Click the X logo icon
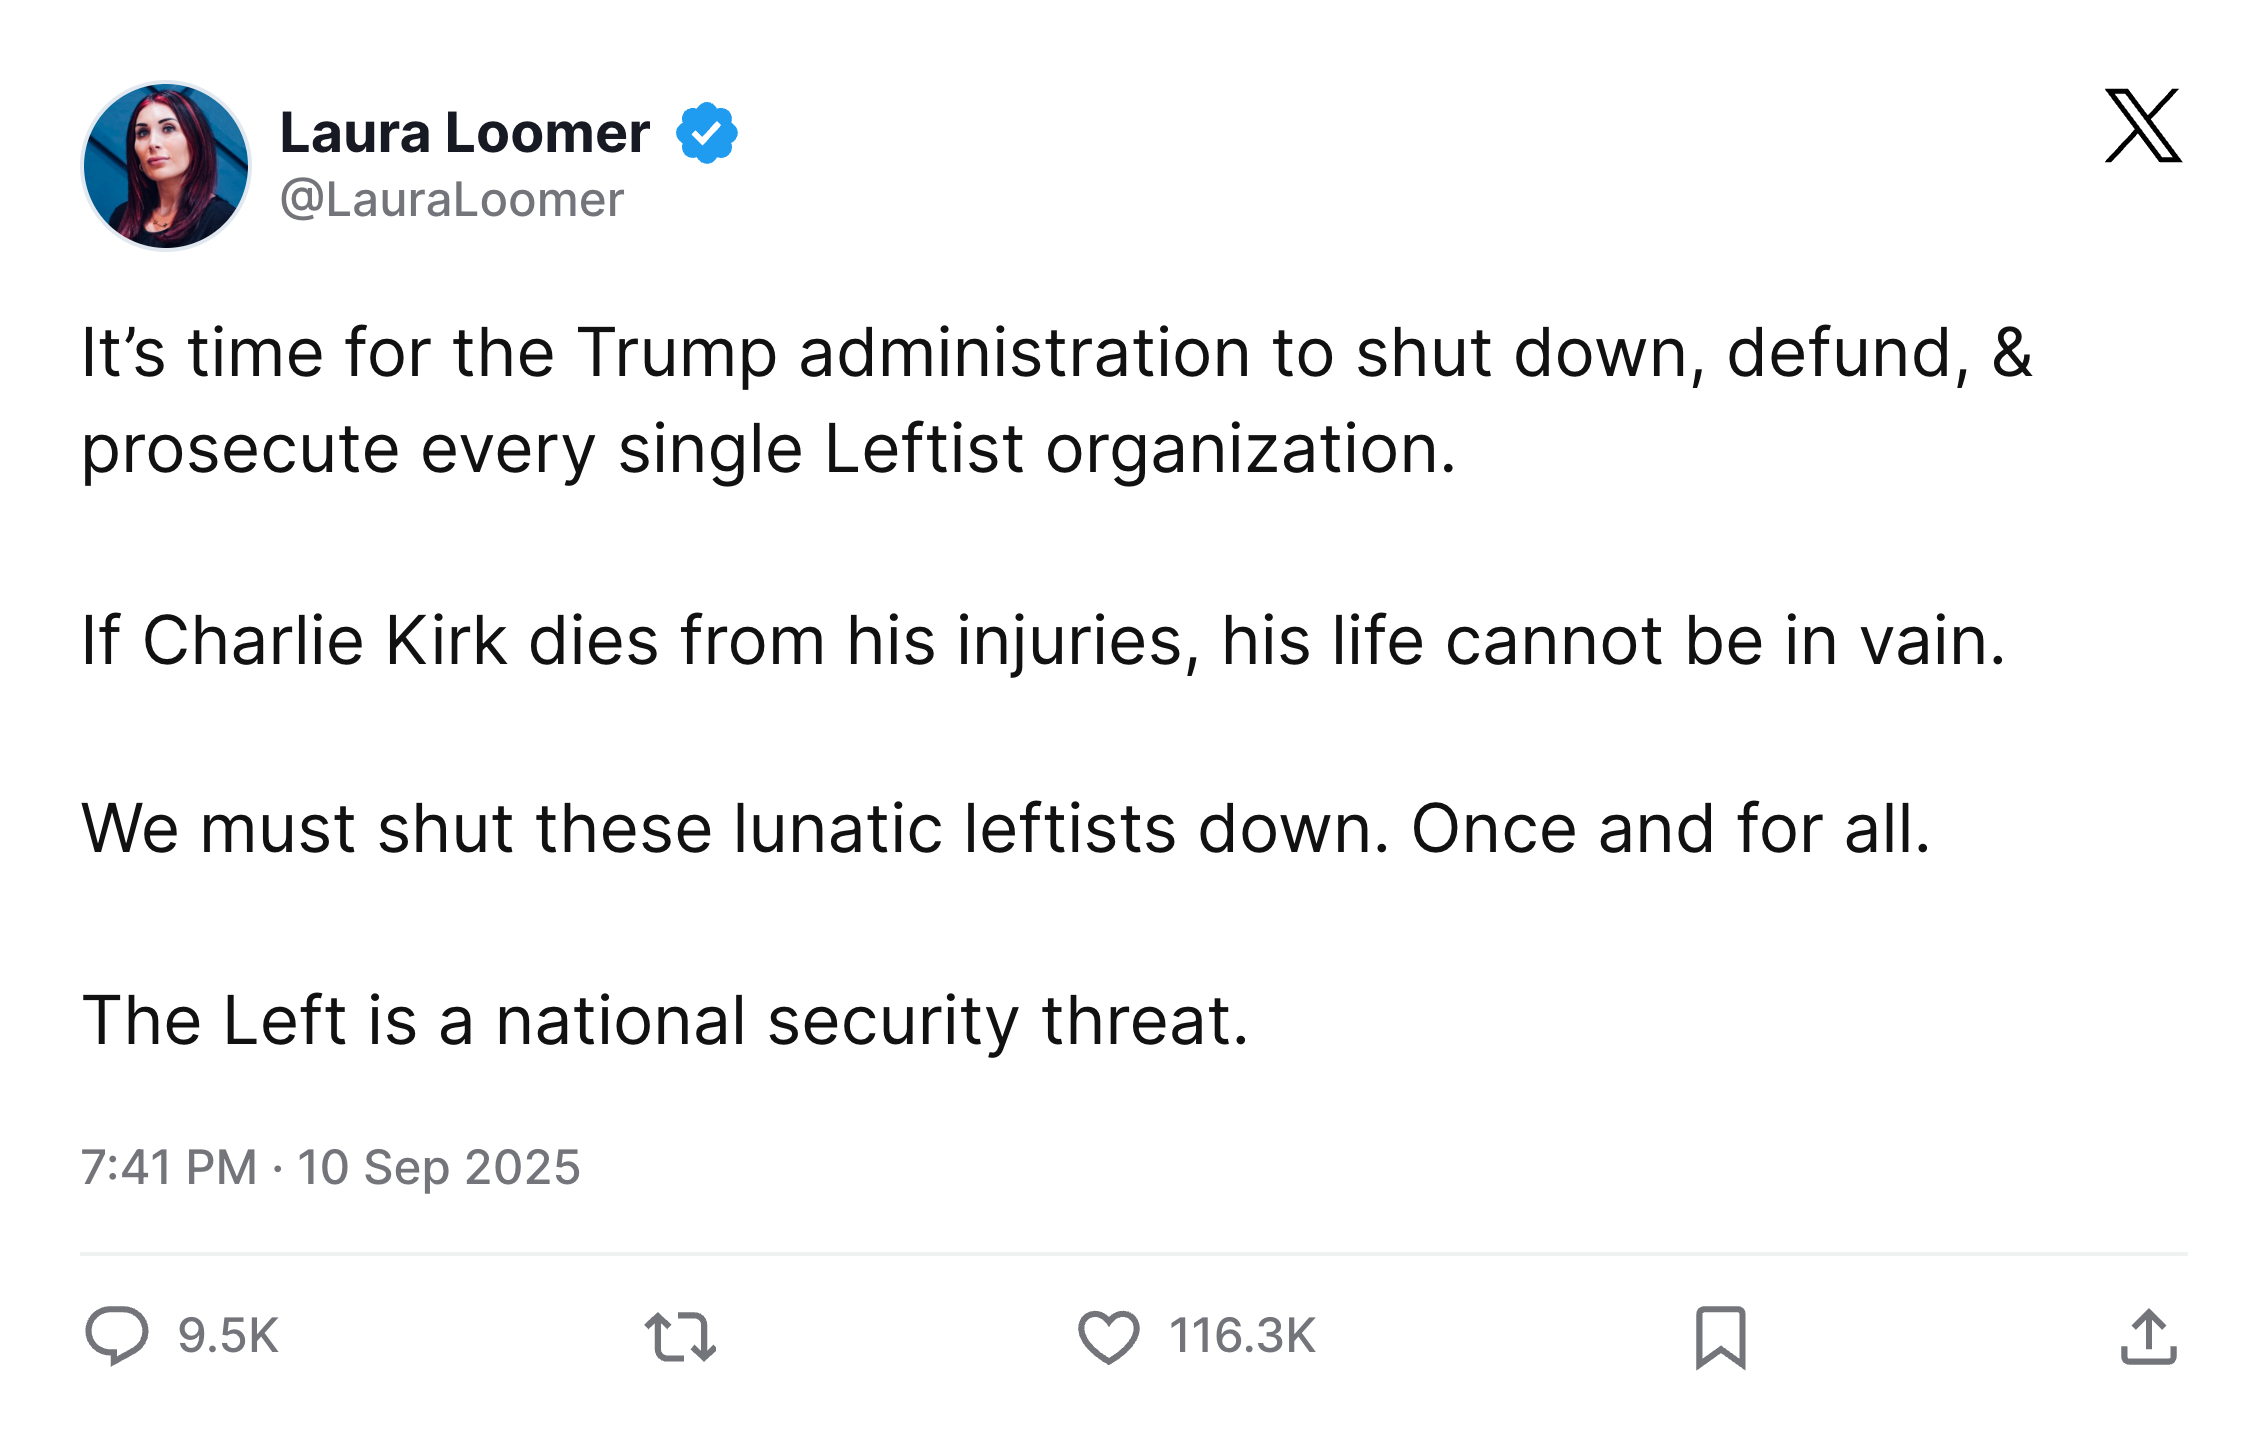The image size is (2268, 1456). click(2142, 126)
